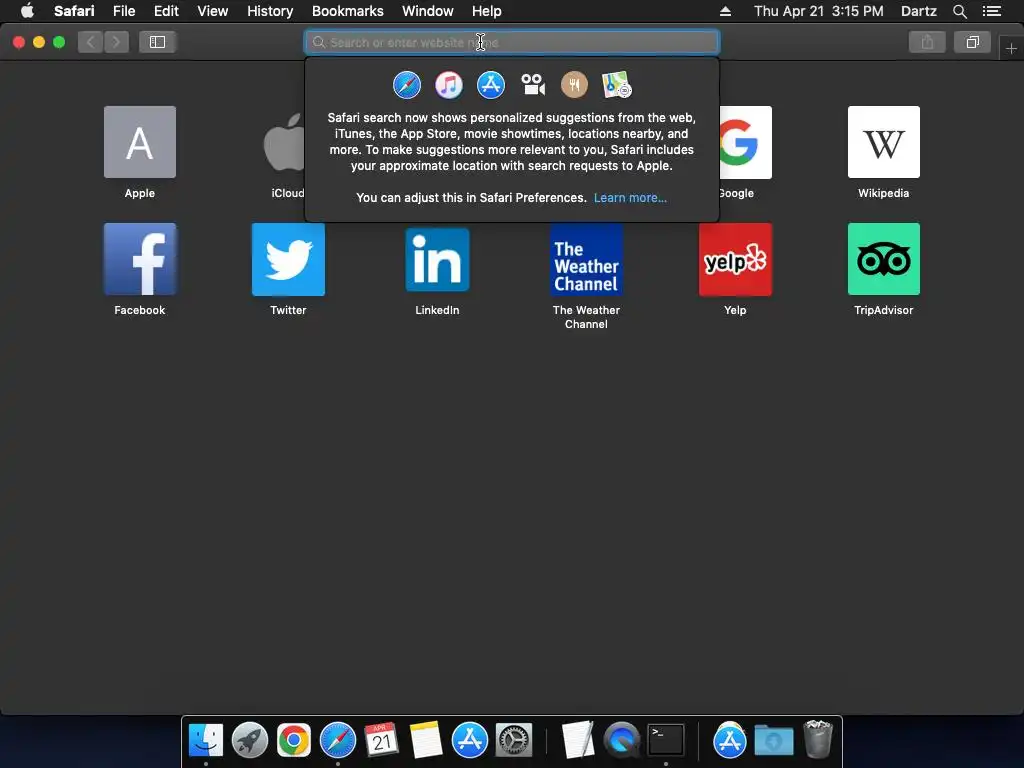This screenshot has width=1024, height=768.
Task: Click the Safari forward navigation arrow
Action: pos(116,42)
